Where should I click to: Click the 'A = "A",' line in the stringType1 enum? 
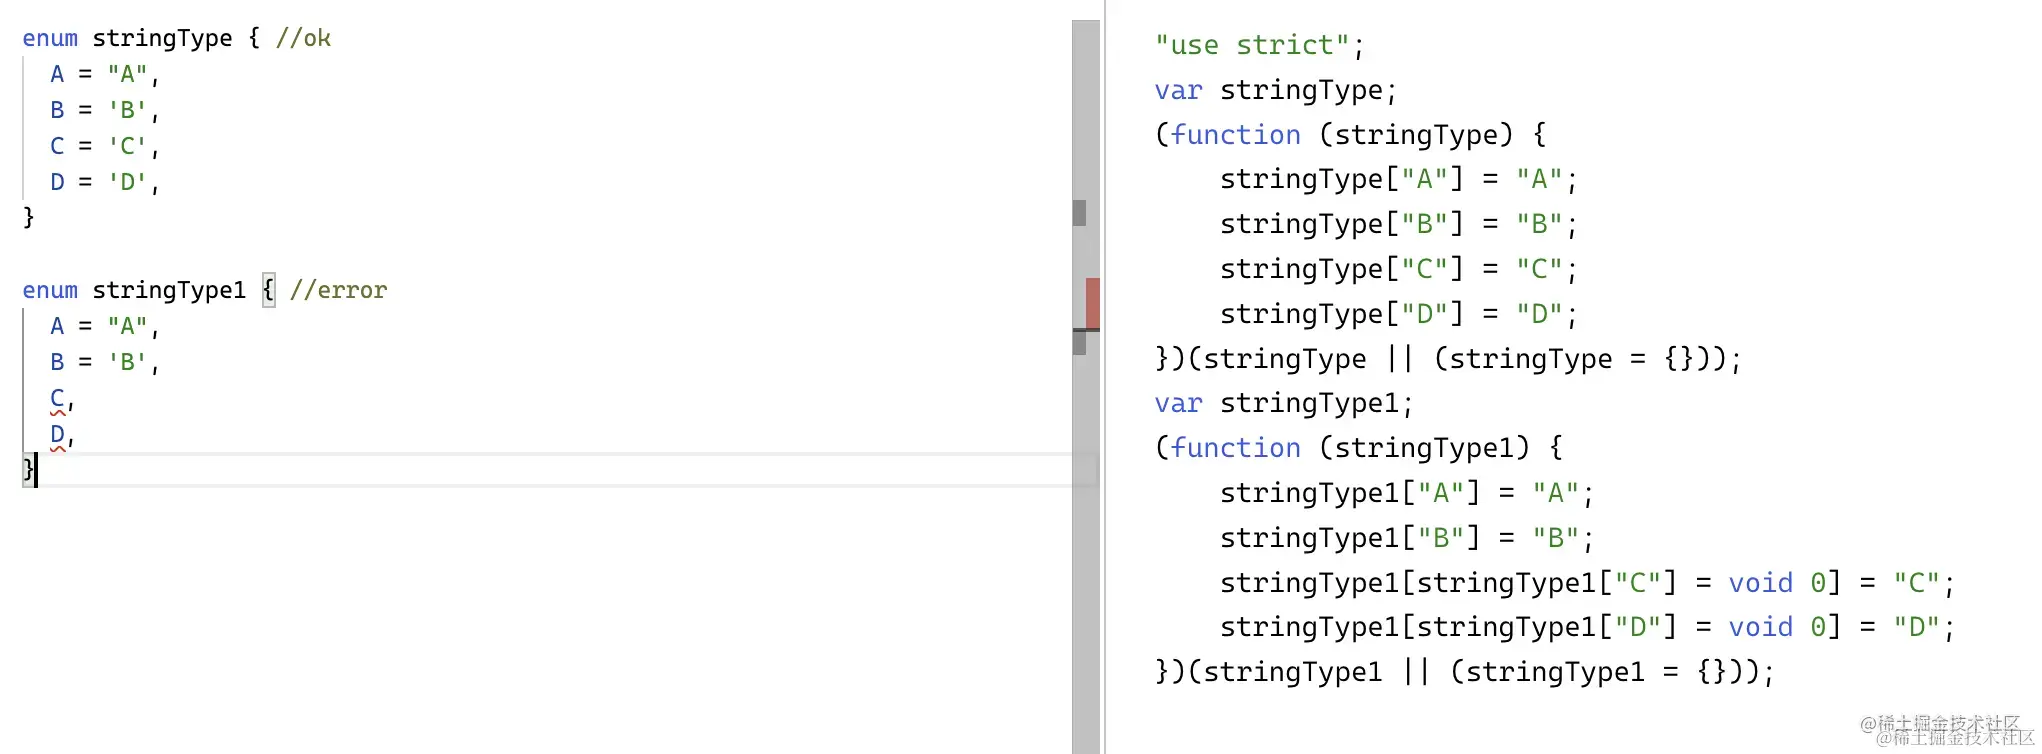(105, 326)
